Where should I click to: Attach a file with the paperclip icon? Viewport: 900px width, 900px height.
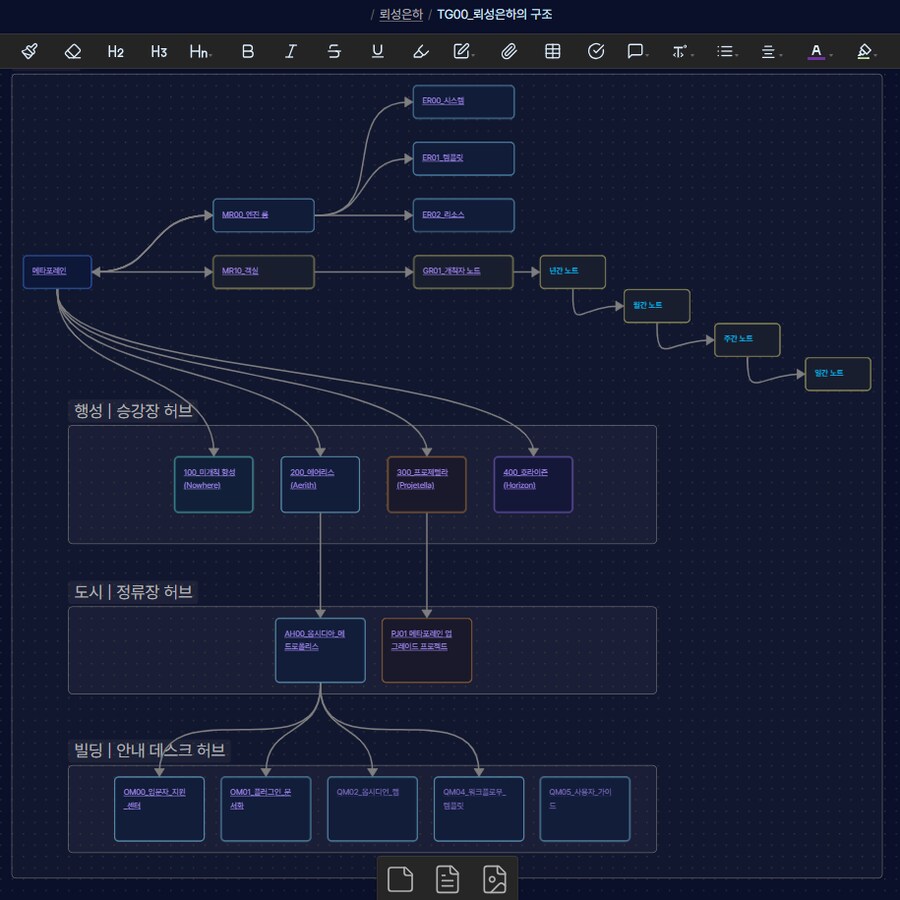[509, 51]
